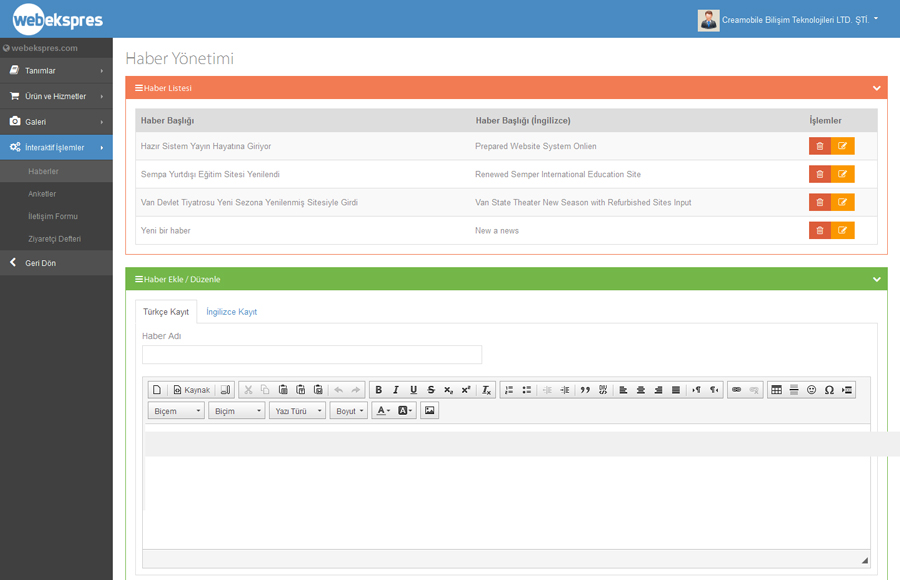Open the text color picker
The image size is (900, 580).
click(x=382, y=411)
